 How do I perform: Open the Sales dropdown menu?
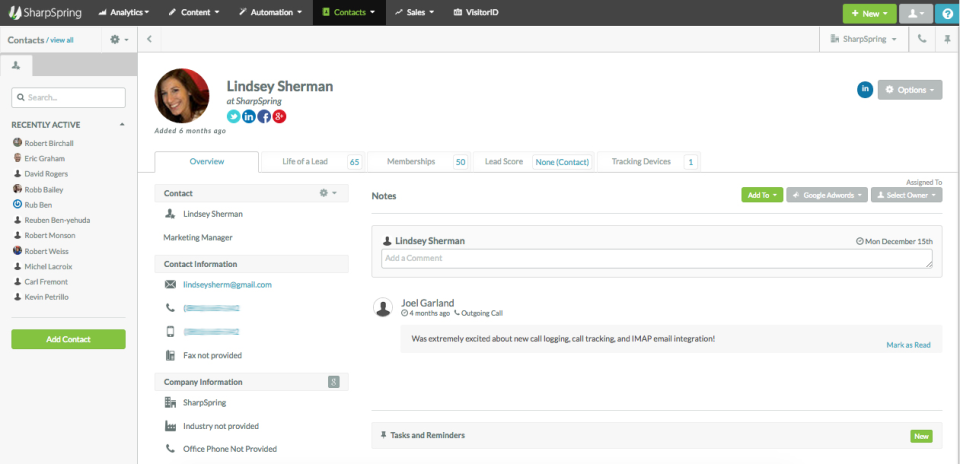point(414,12)
